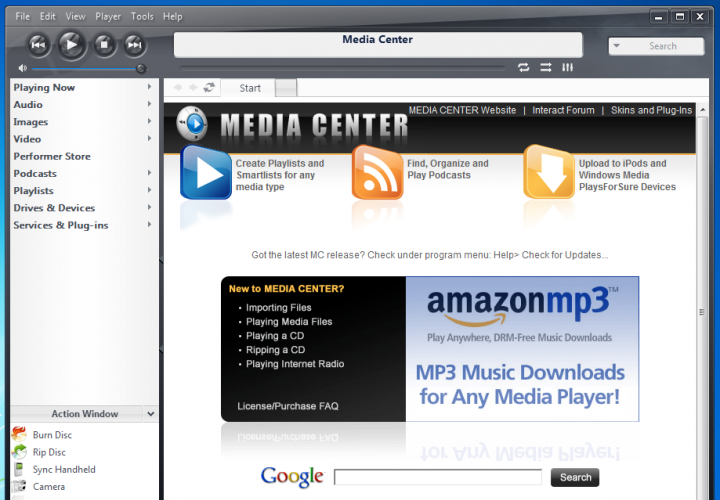
Task: Expand the Podcasts tree arrow
Action: point(149,173)
